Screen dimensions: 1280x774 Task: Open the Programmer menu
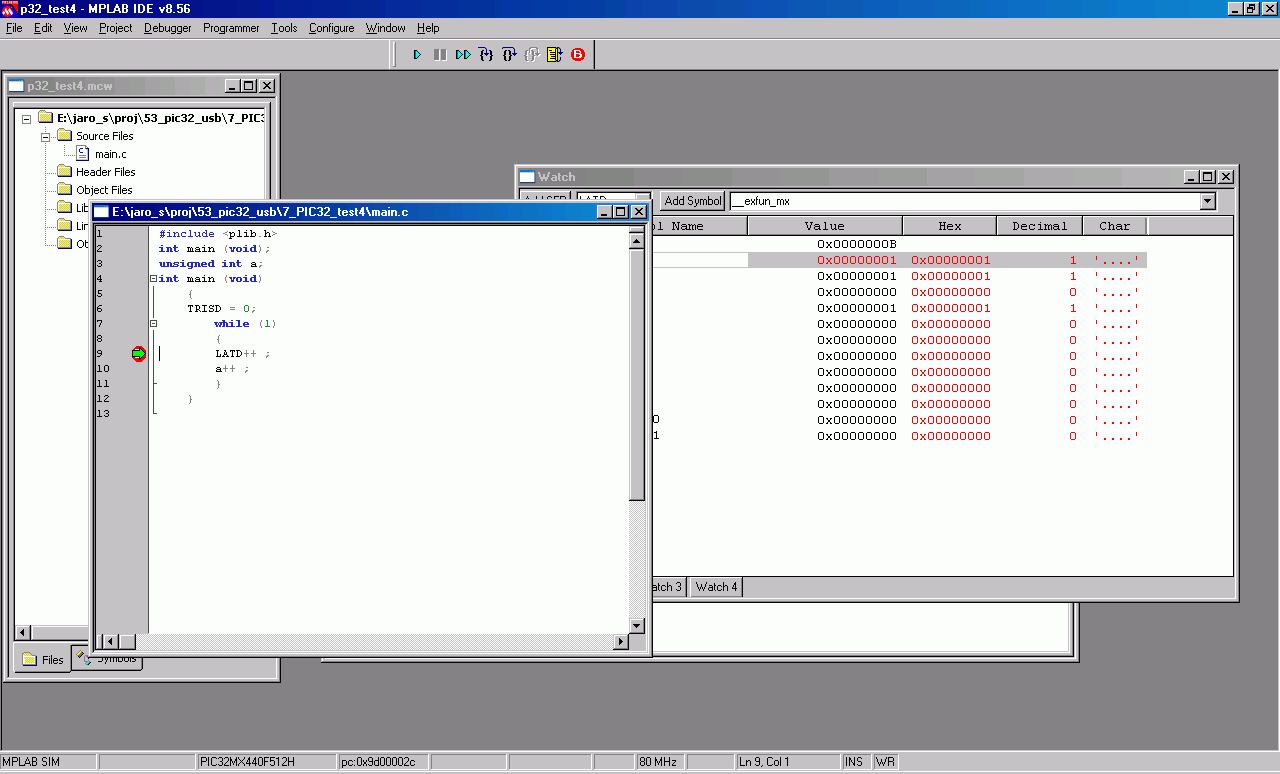click(x=231, y=28)
